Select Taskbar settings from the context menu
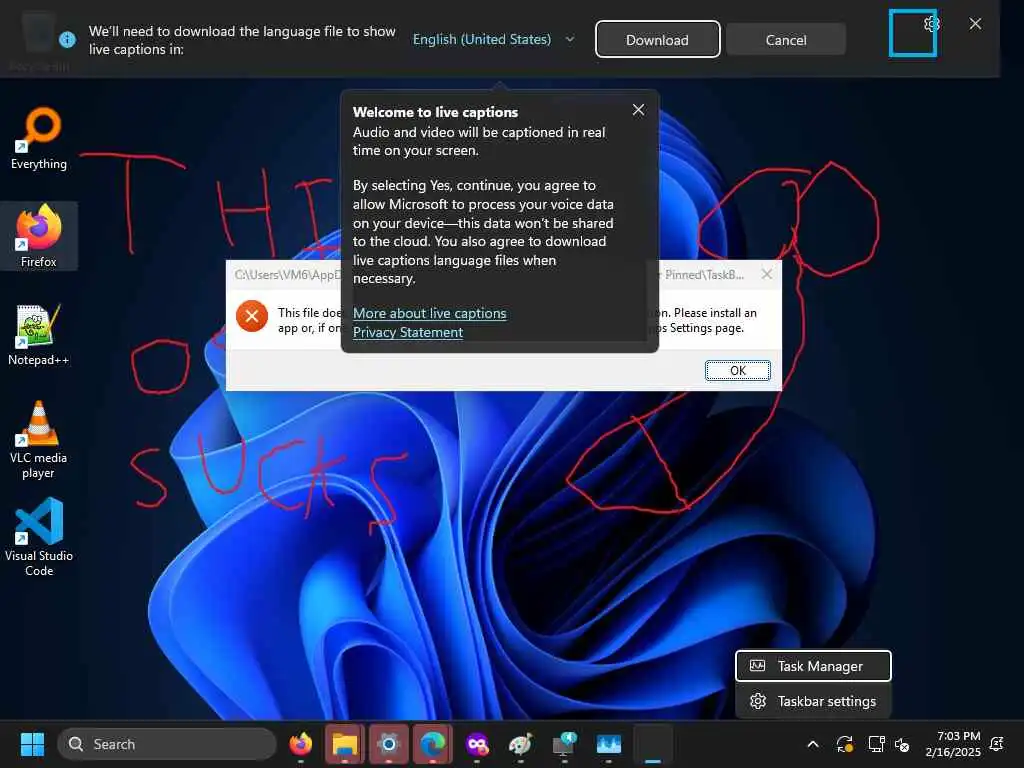Image resolution: width=1024 pixels, height=768 pixels. pos(813,701)
